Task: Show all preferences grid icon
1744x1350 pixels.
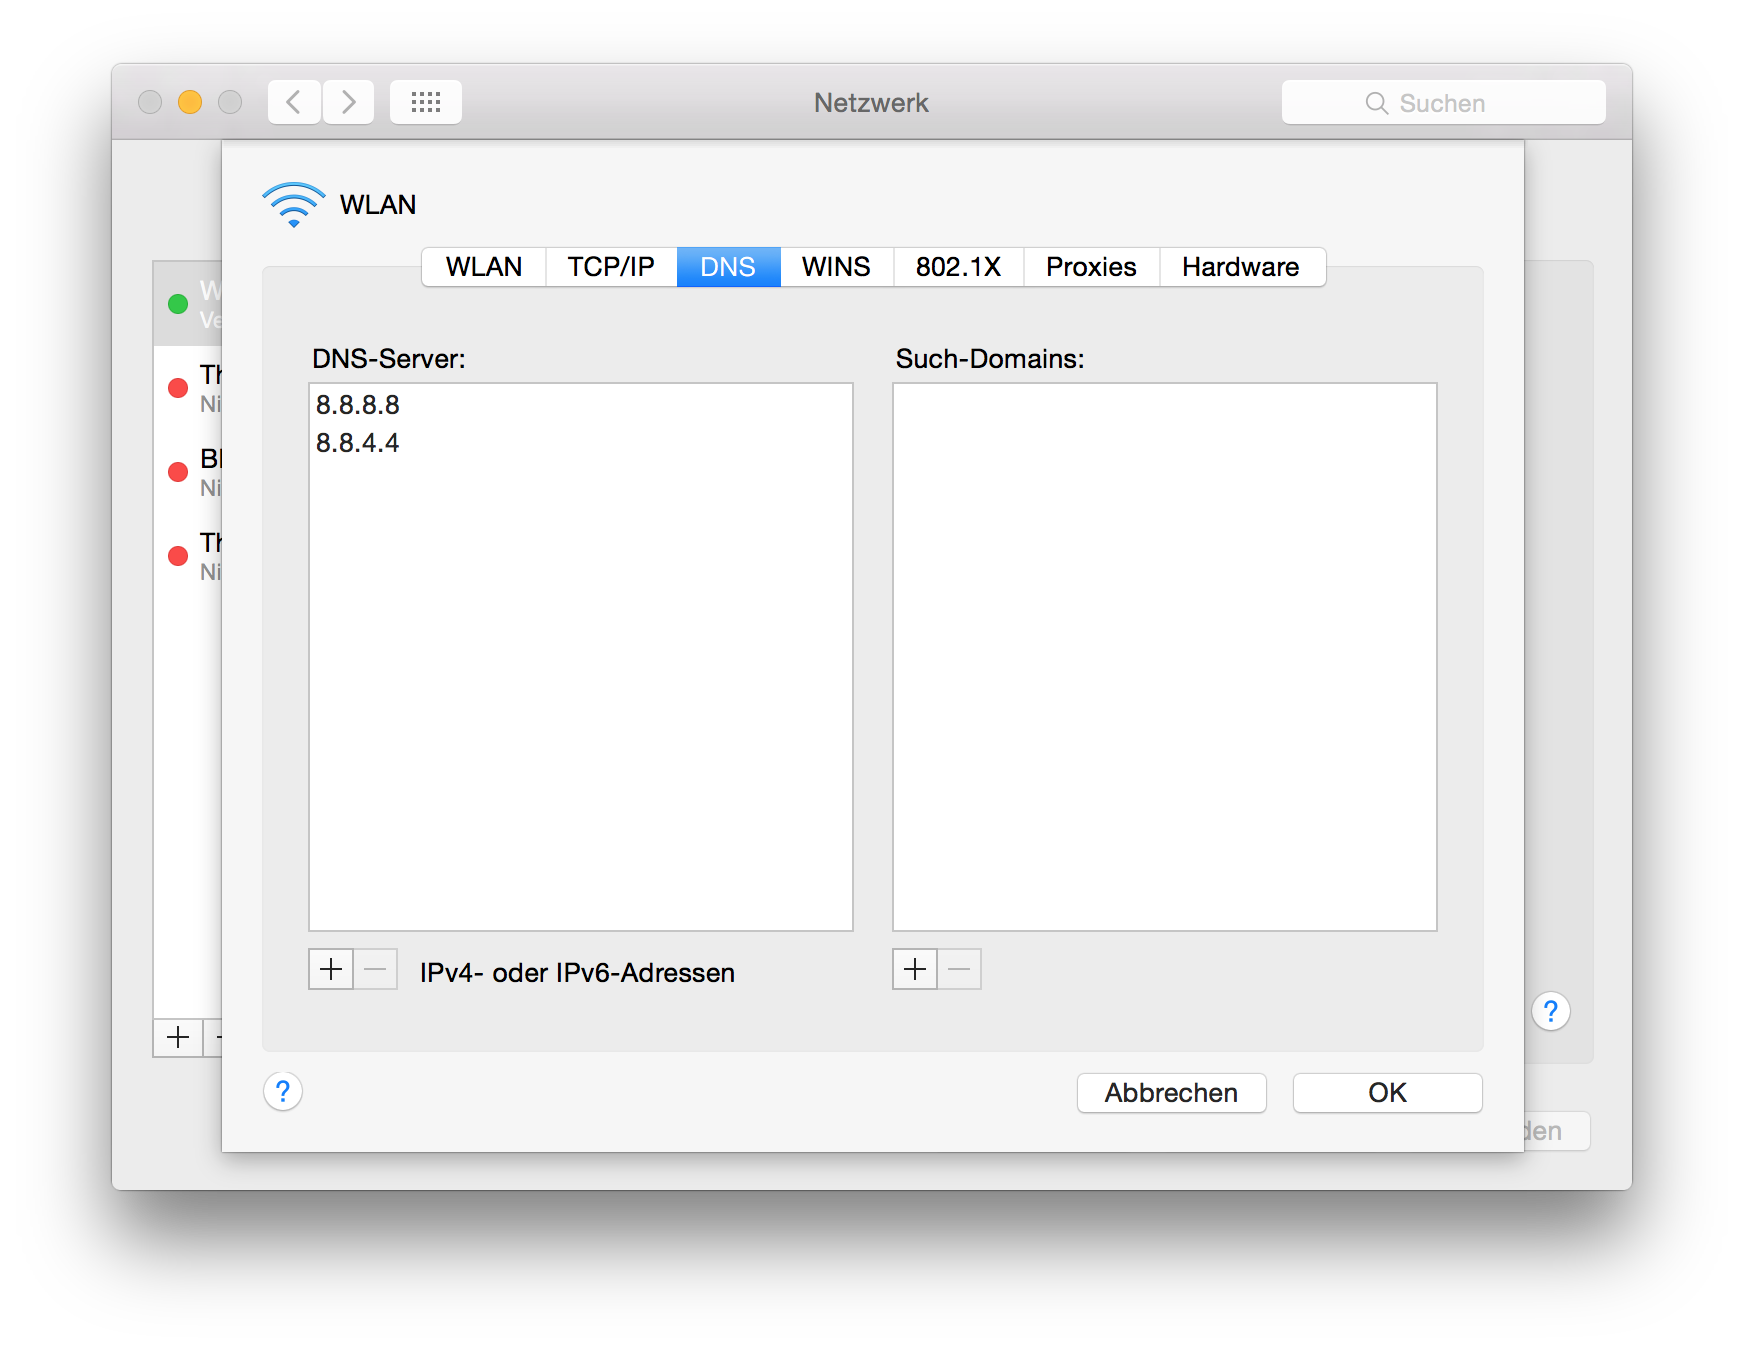Action: (426, 102)
